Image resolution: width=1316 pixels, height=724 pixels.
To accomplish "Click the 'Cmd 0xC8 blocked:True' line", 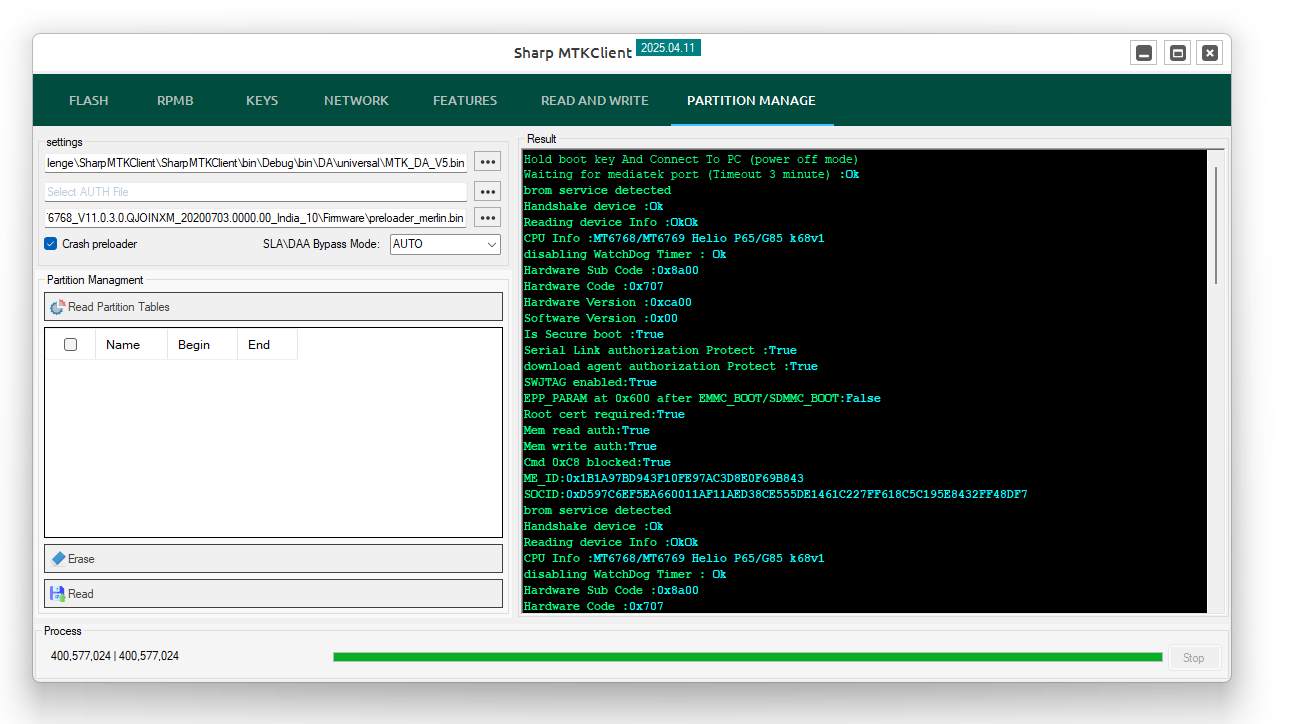I will coord(598,462).
